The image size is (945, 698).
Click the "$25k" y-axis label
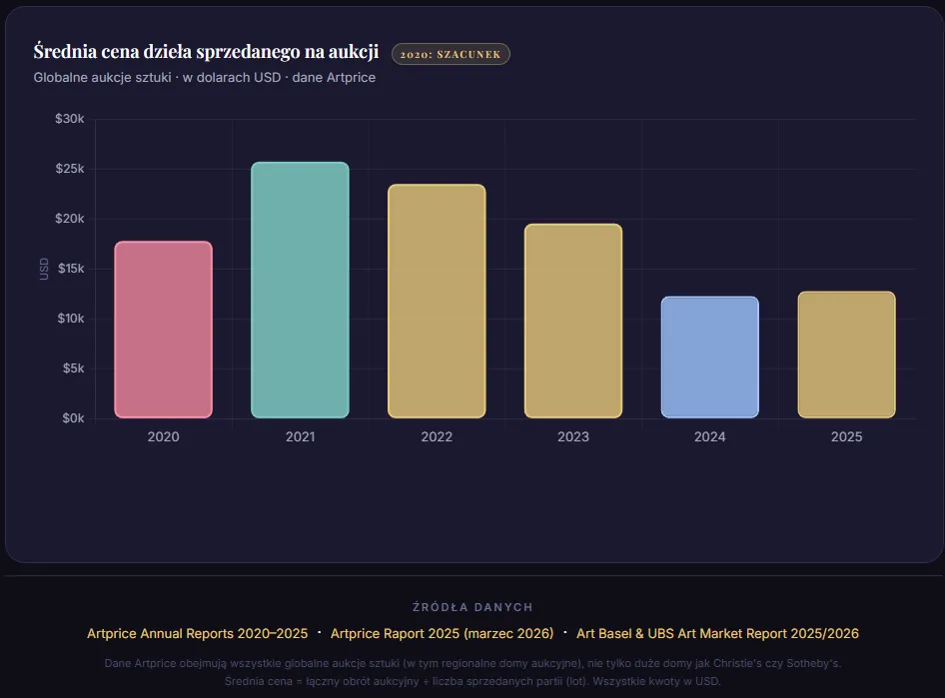70,169
